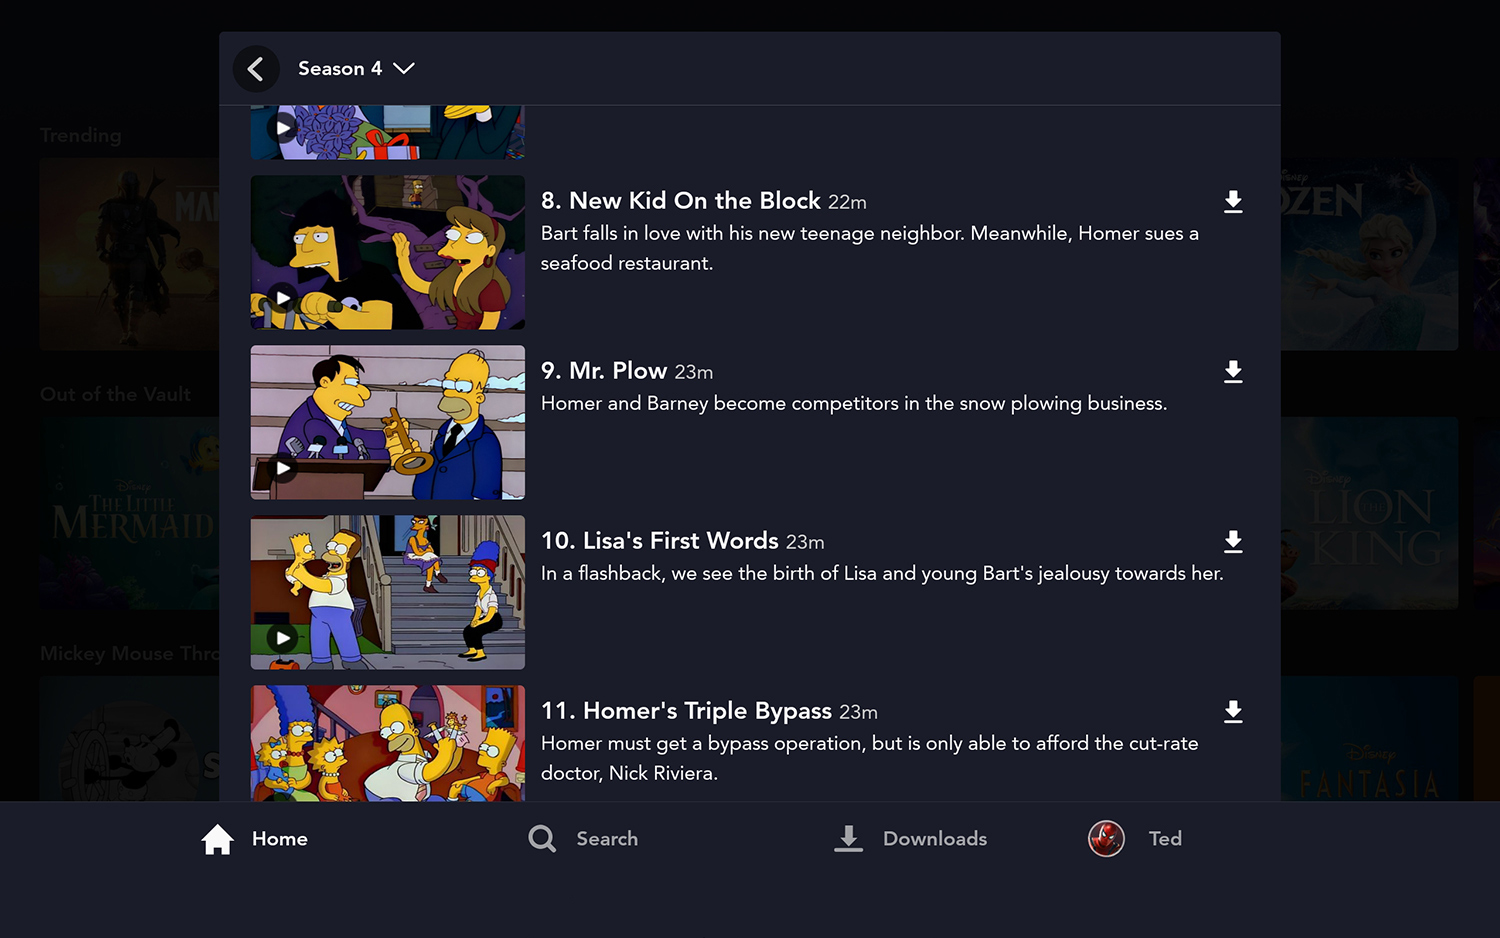Download episode 8 New Kid On the Block

tap(1233, 202)
